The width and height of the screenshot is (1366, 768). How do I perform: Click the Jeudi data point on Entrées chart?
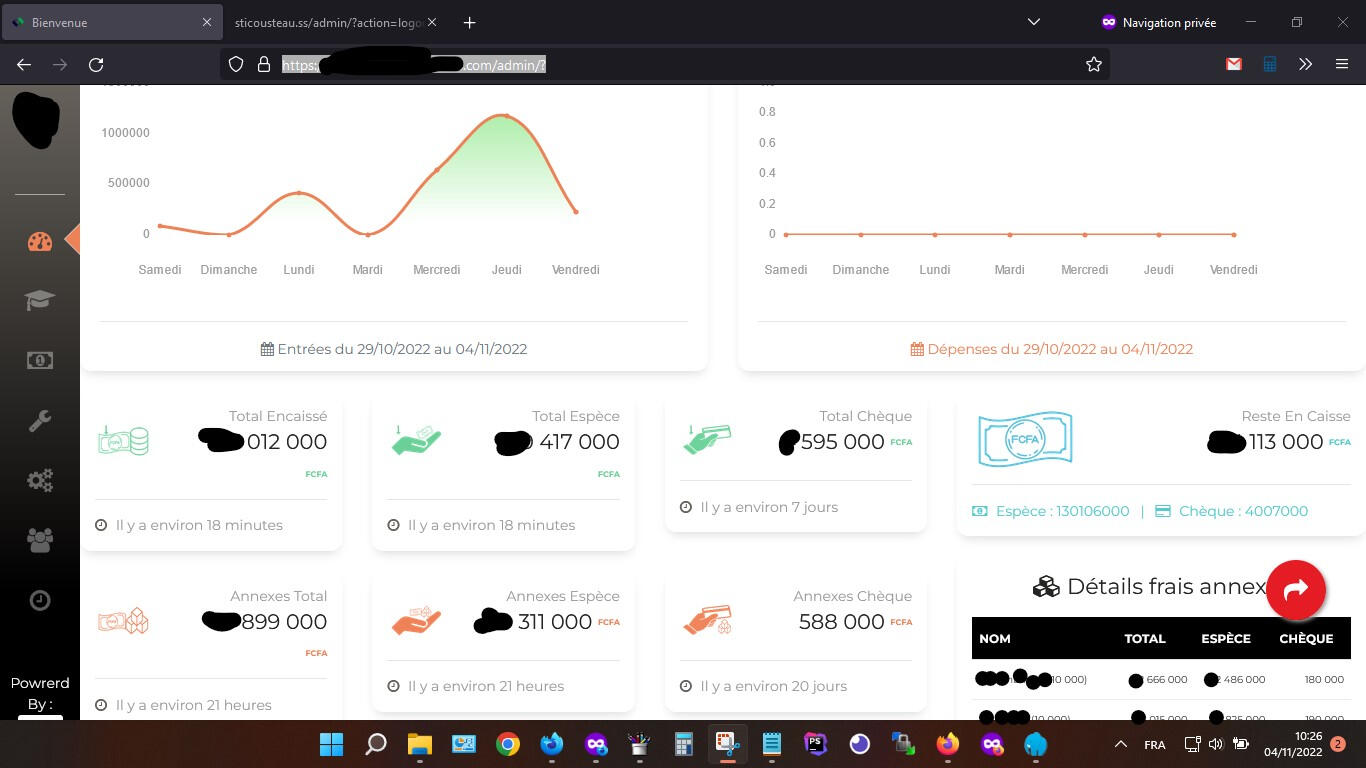click(x=507, y=116)
